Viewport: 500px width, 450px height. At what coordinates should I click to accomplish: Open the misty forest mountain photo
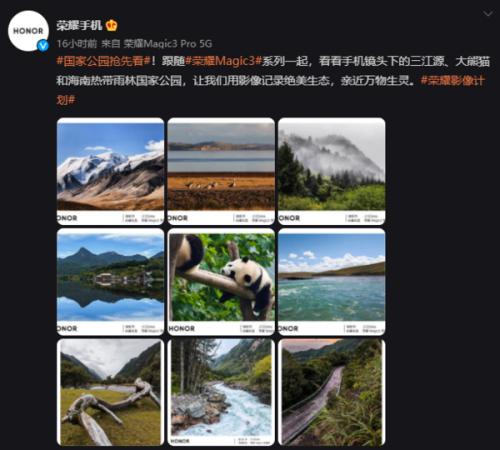pos(332,171)
